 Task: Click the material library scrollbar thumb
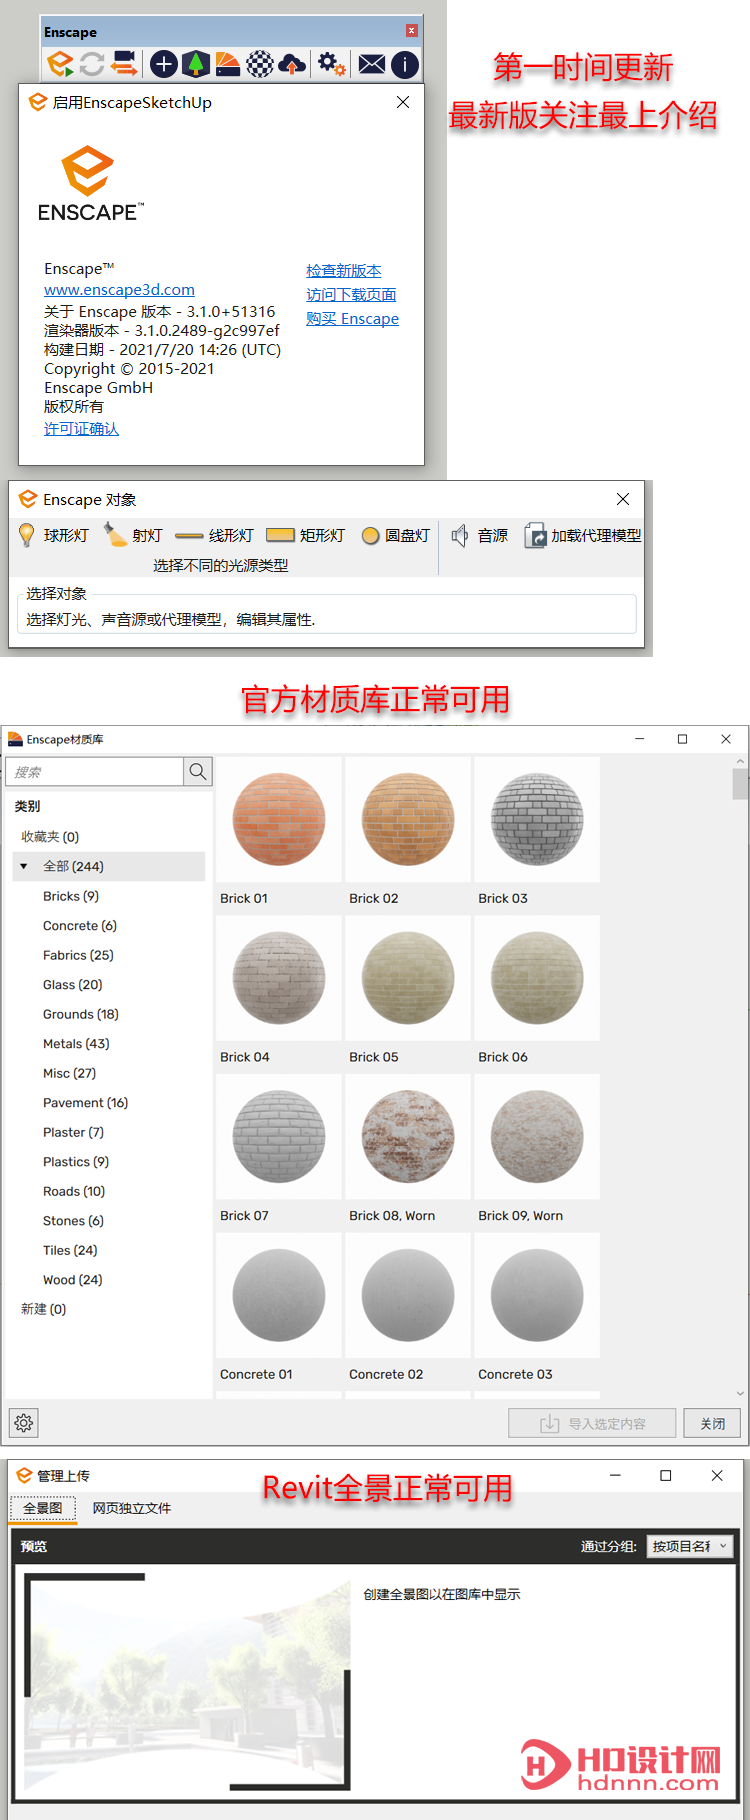740,784
